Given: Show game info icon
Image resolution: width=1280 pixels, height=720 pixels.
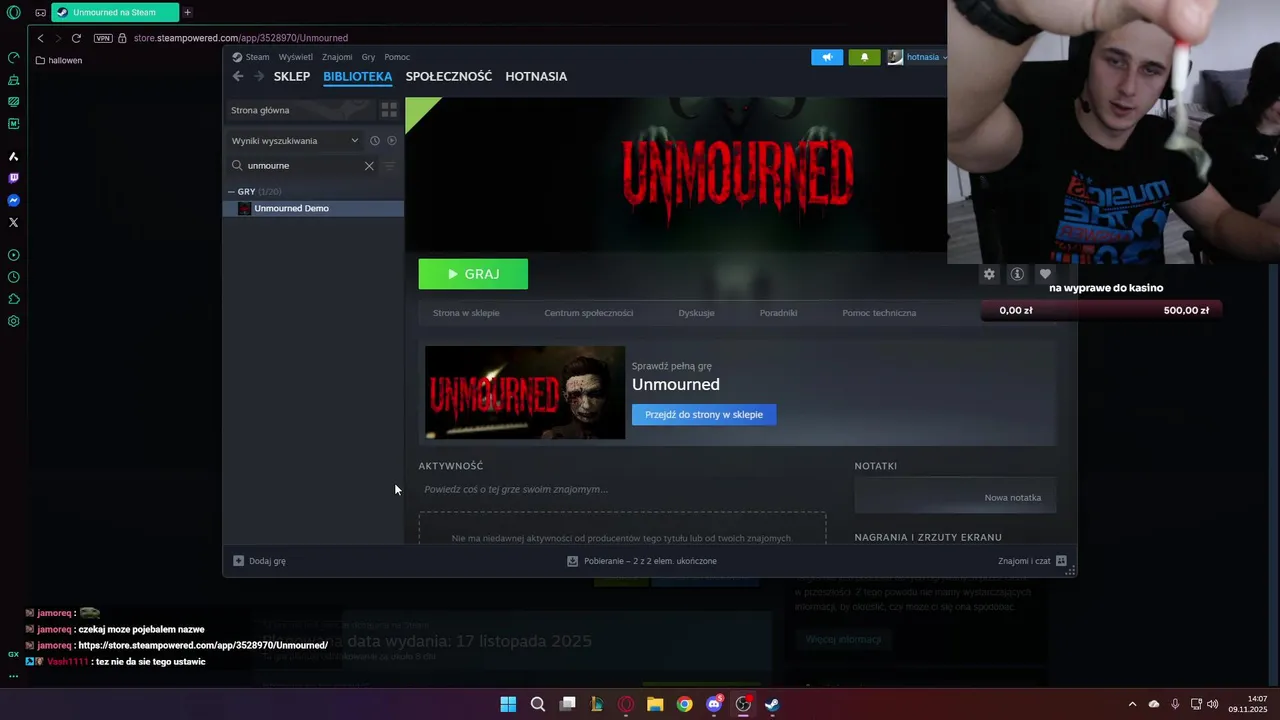Looking at the screenshot, I should [1017, 274].
